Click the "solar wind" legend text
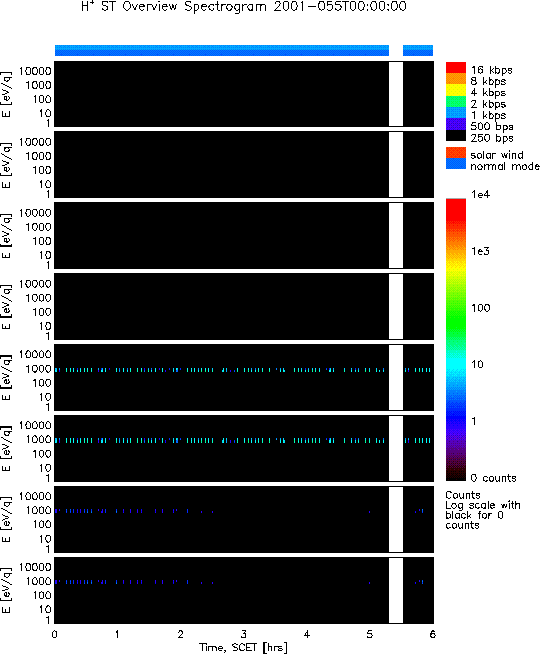This screenshot has width=540, height=654. coord(497,155)
